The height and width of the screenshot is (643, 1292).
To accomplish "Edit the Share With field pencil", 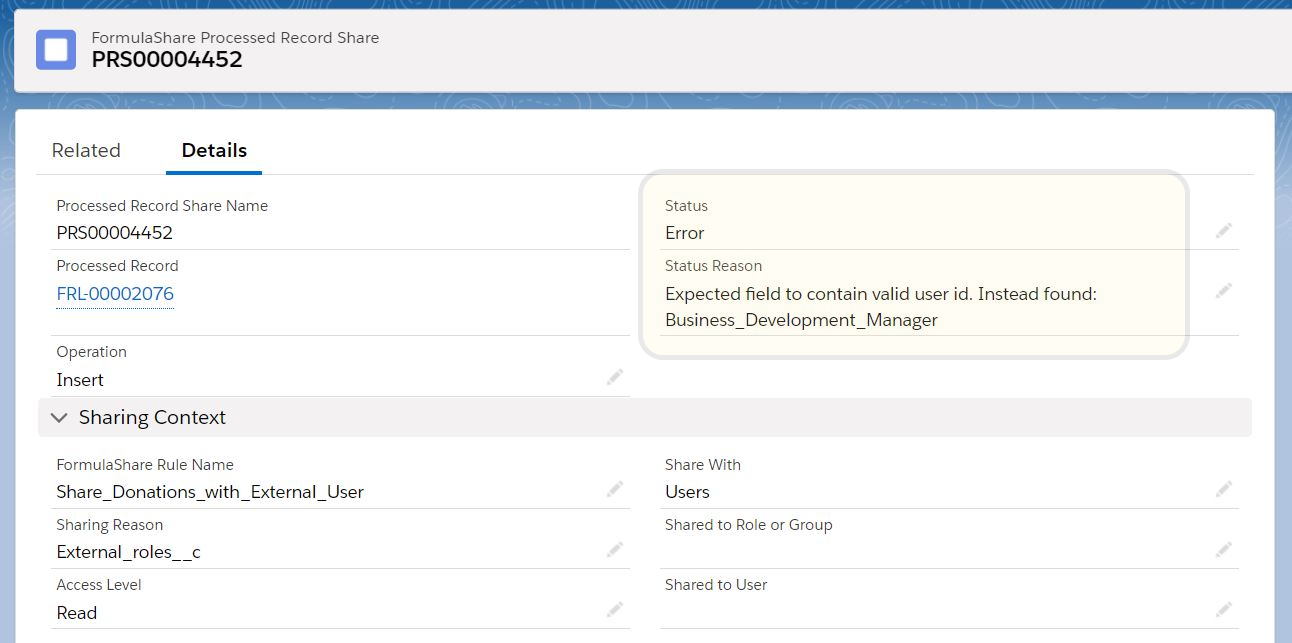I will click(1224, 489).
